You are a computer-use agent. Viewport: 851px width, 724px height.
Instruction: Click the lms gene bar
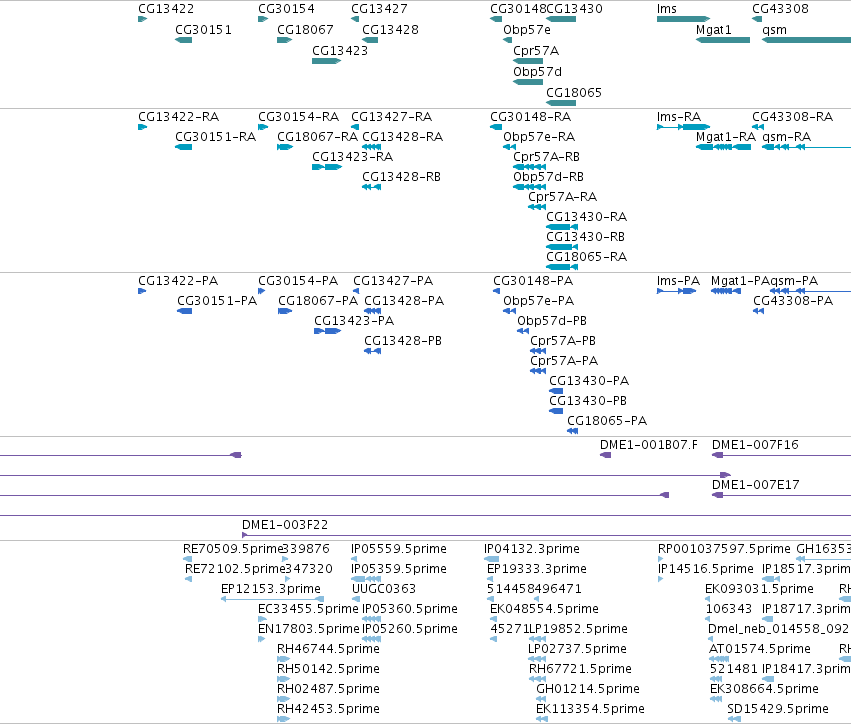683,20
